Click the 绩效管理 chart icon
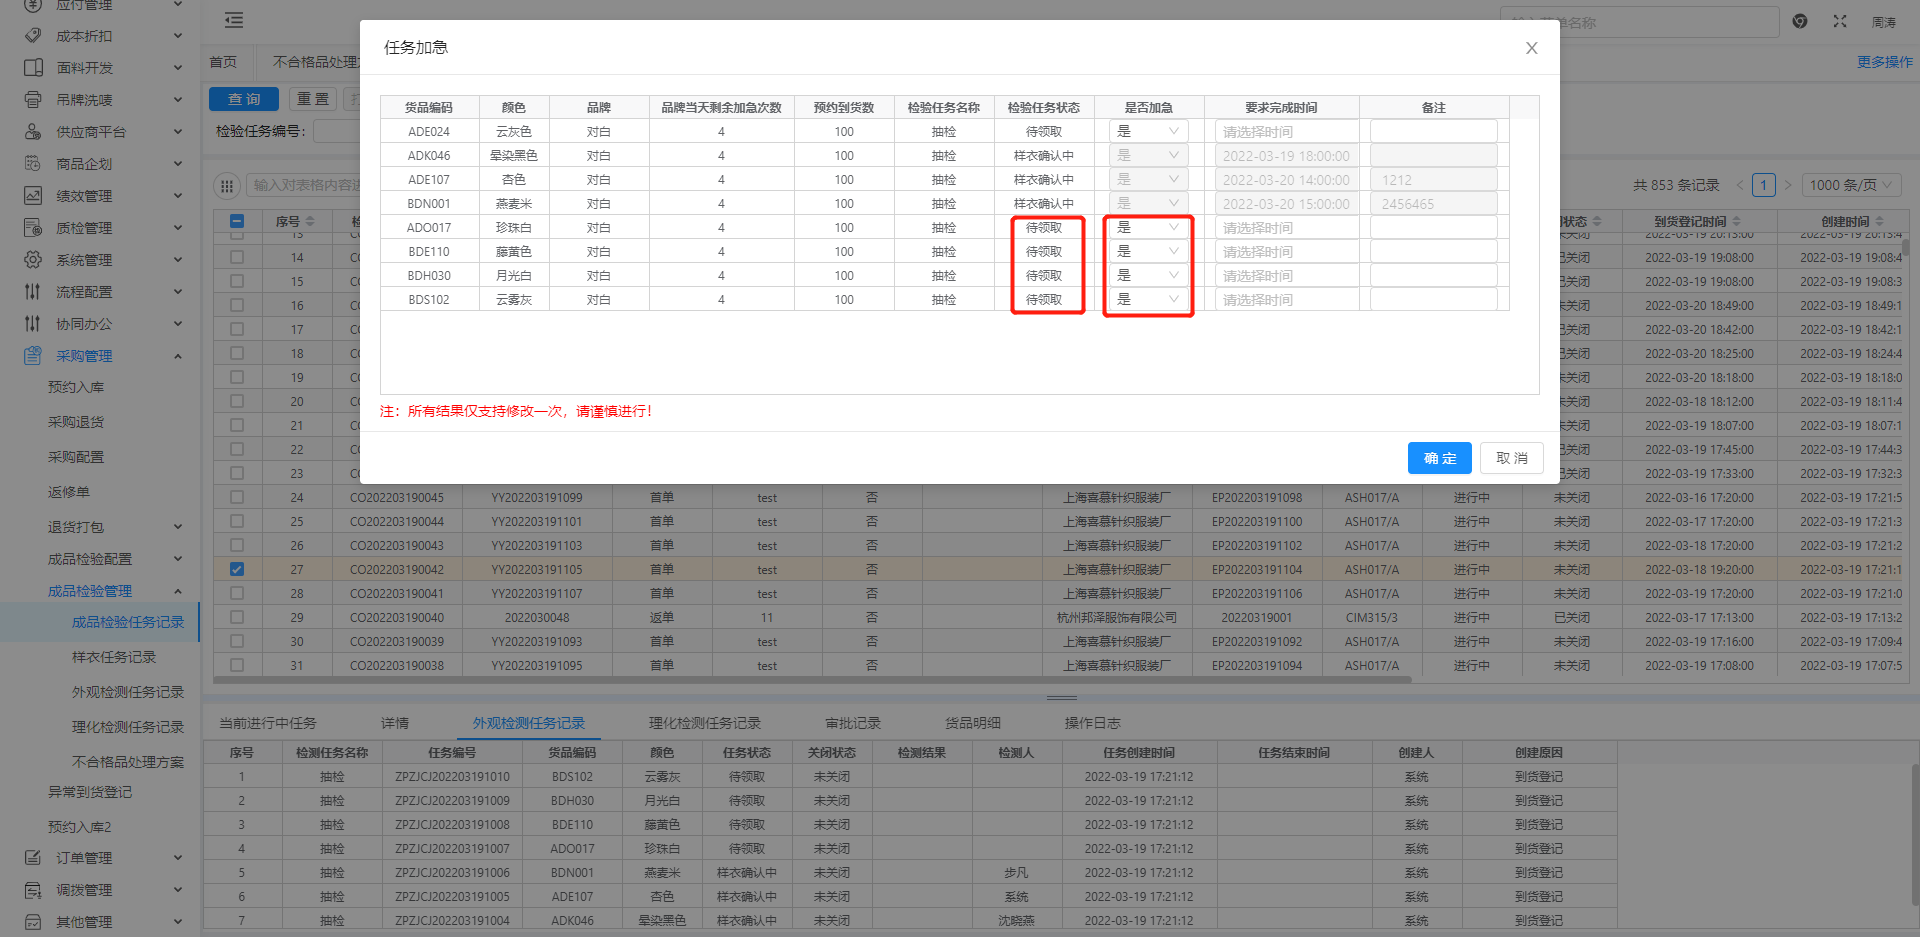1920x937 pixels. coord(33,196)
